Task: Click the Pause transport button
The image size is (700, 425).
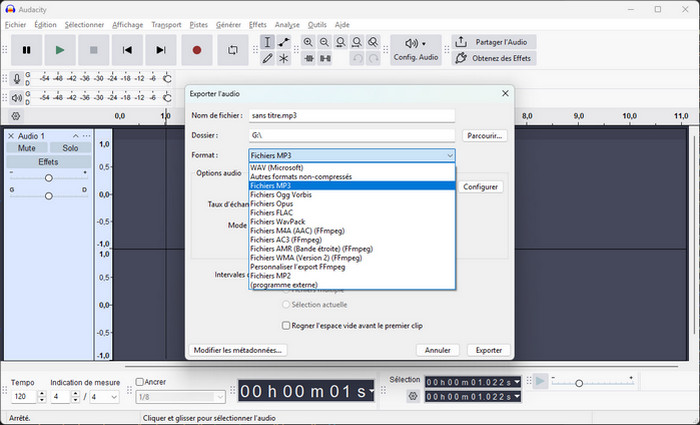Action: click(x=27, y=50)
